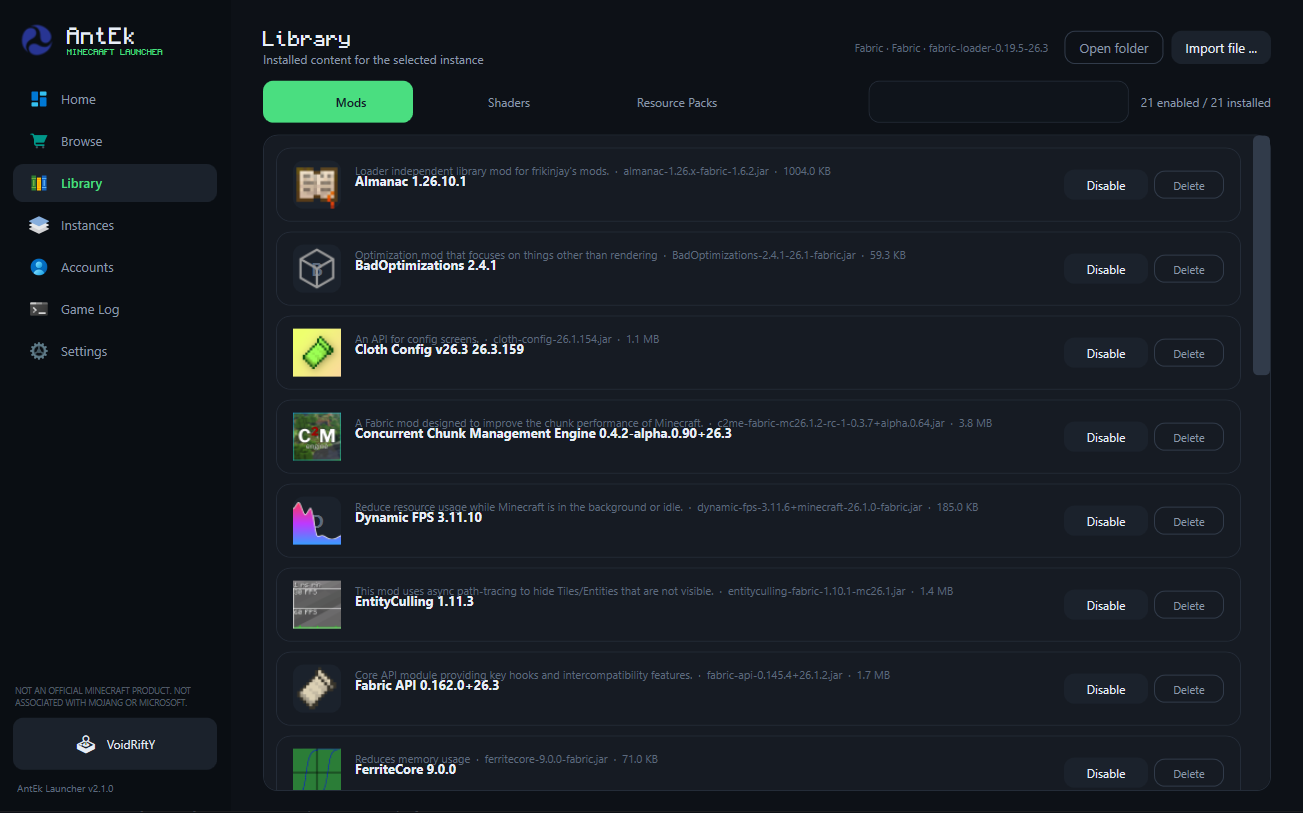The image size is (1303, 813).
Task: Click the Almanac 1.26.10.1 title
Action: pos(411,182)
